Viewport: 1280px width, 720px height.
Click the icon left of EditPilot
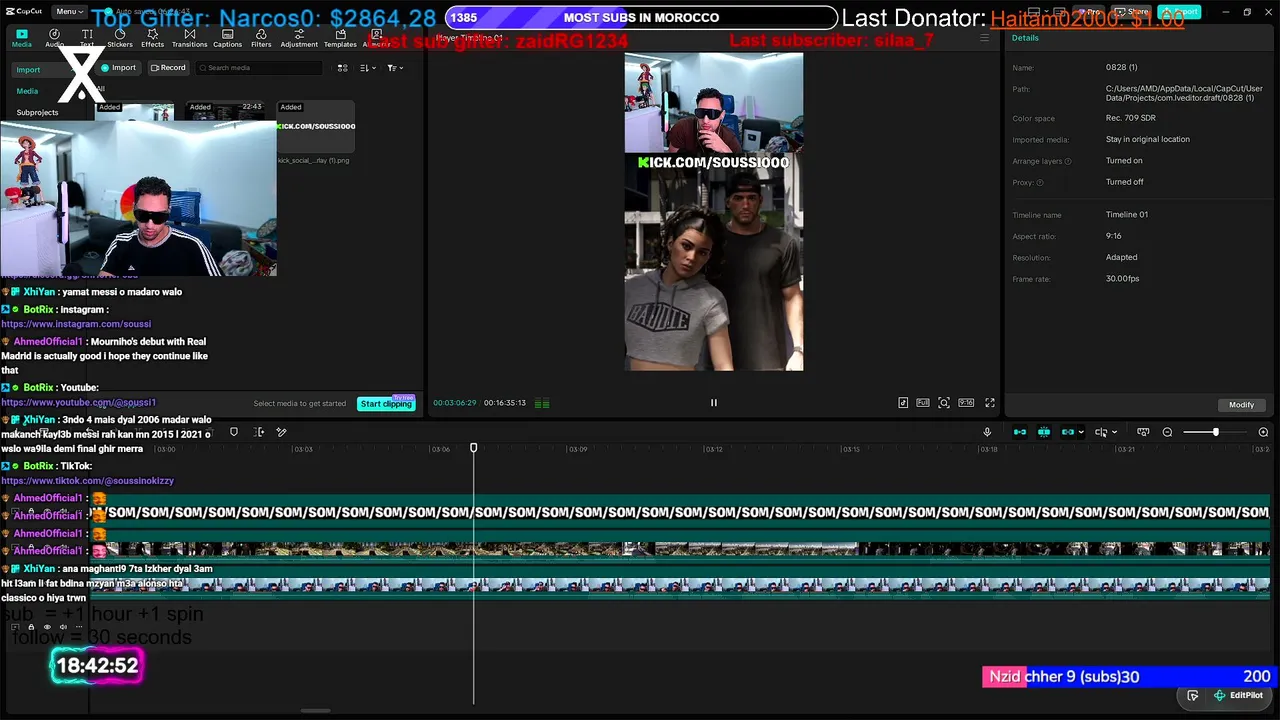click(1193, 696)
